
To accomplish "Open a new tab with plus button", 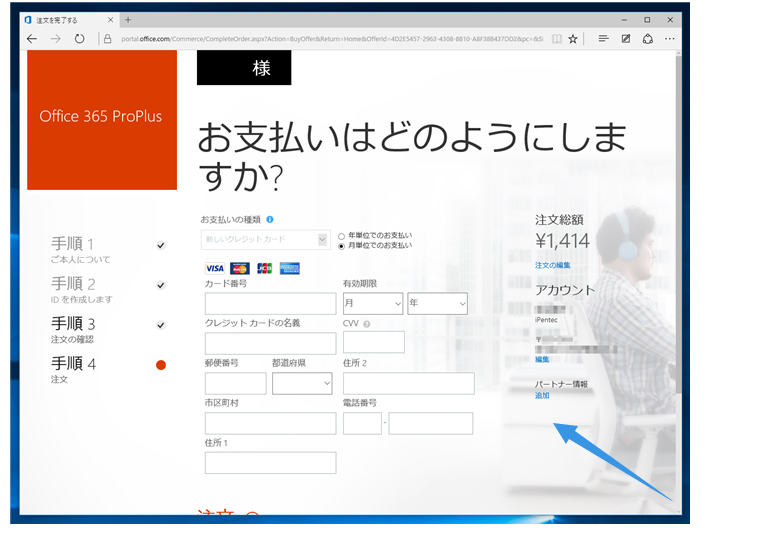I will tap(128, 20).
